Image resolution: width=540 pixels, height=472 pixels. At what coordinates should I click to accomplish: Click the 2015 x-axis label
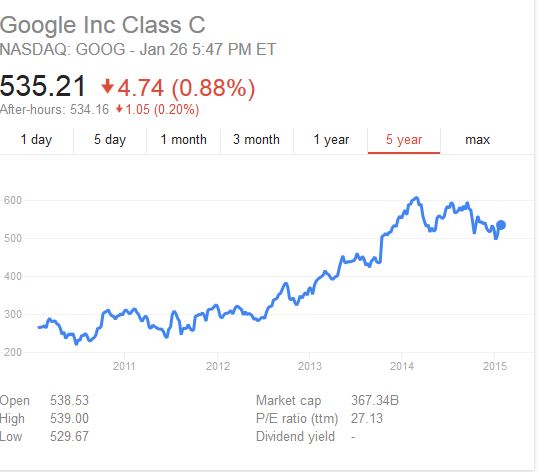[495, 366]
